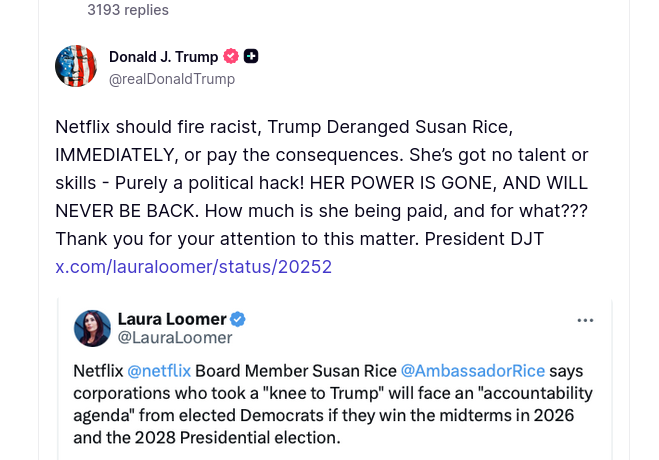Open Laura Loomer's profile picture

pos(93,328)
